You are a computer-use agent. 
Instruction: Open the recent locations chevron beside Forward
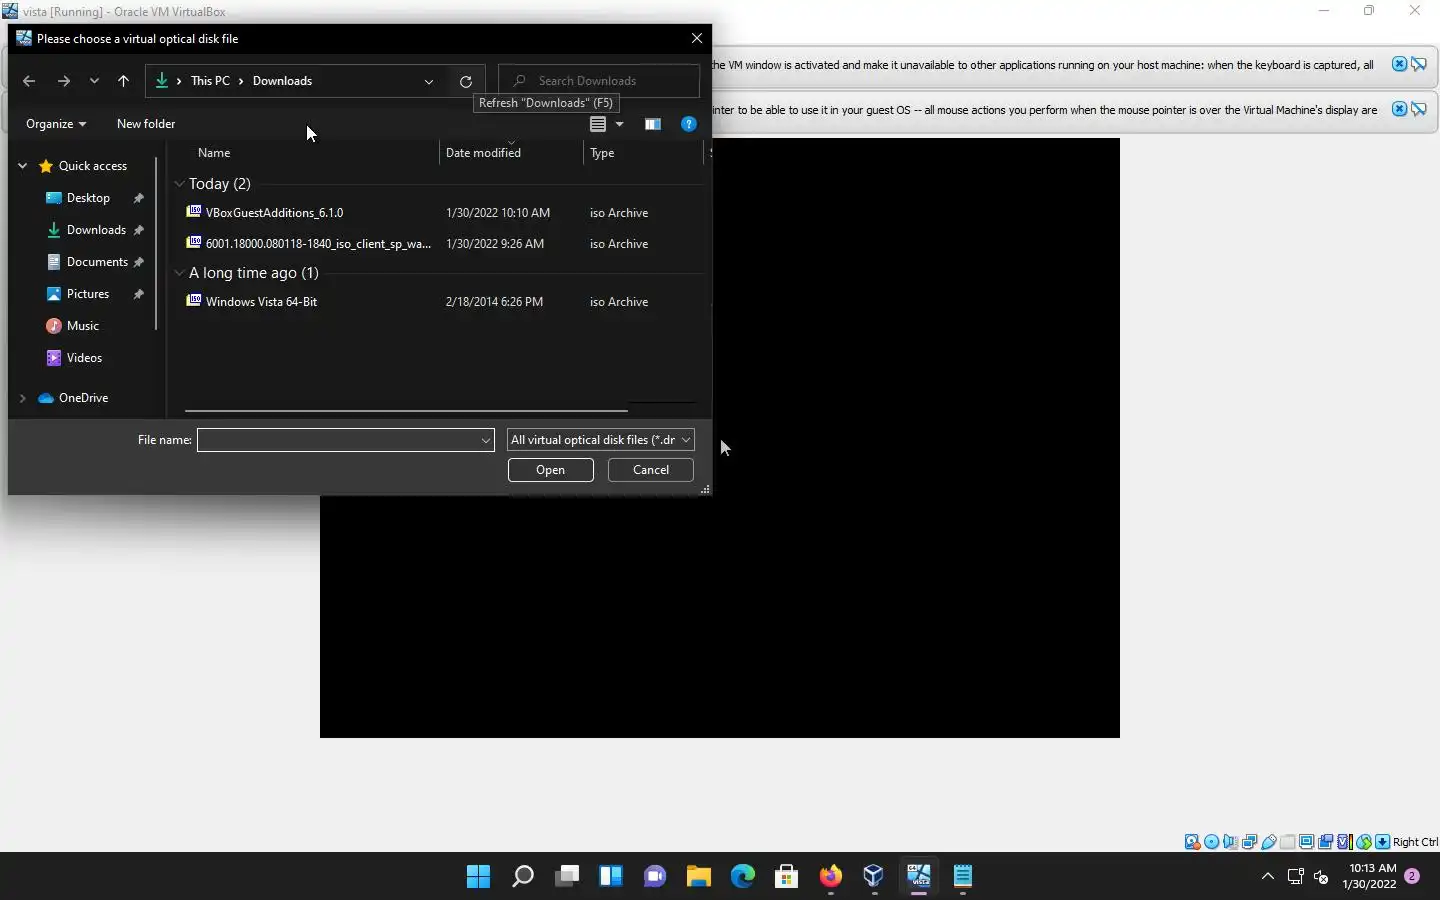tap(94, 81)
